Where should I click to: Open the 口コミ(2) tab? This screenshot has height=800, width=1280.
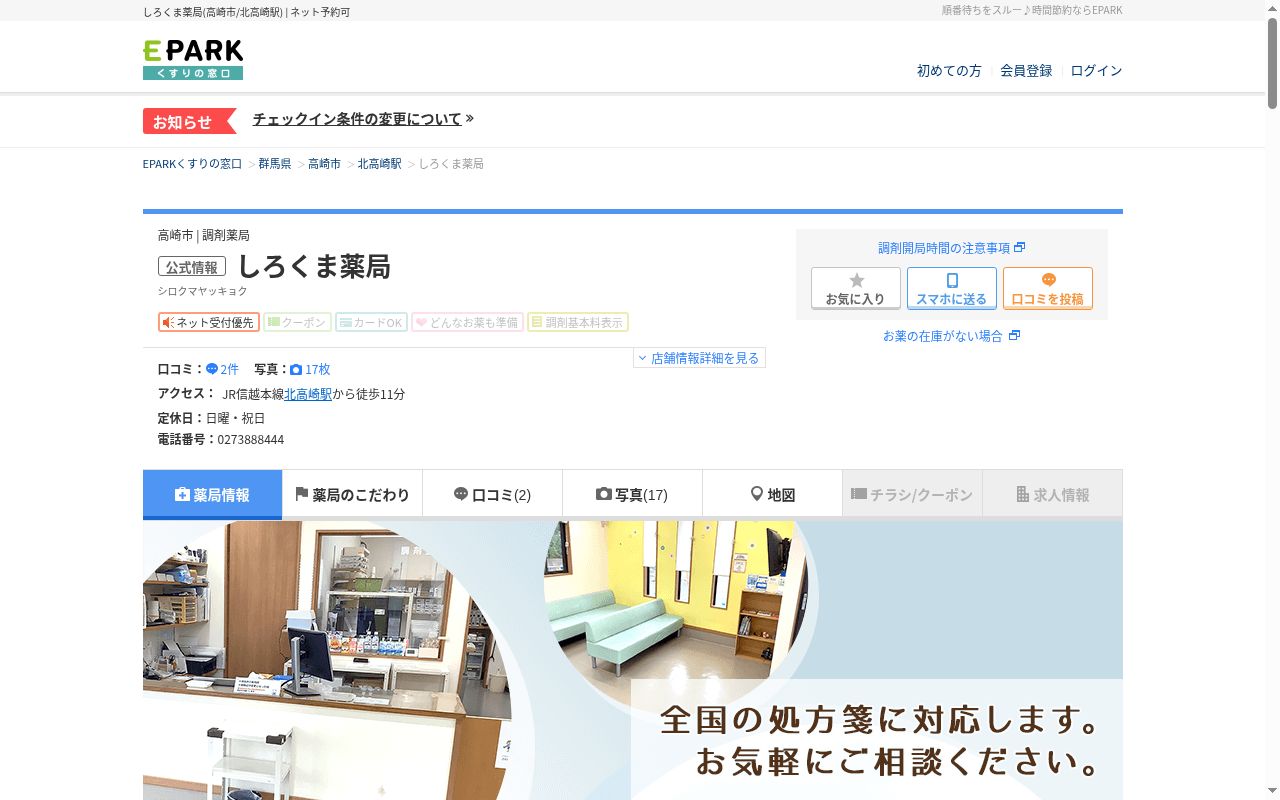pyautogui.click(x=492, y=495)
